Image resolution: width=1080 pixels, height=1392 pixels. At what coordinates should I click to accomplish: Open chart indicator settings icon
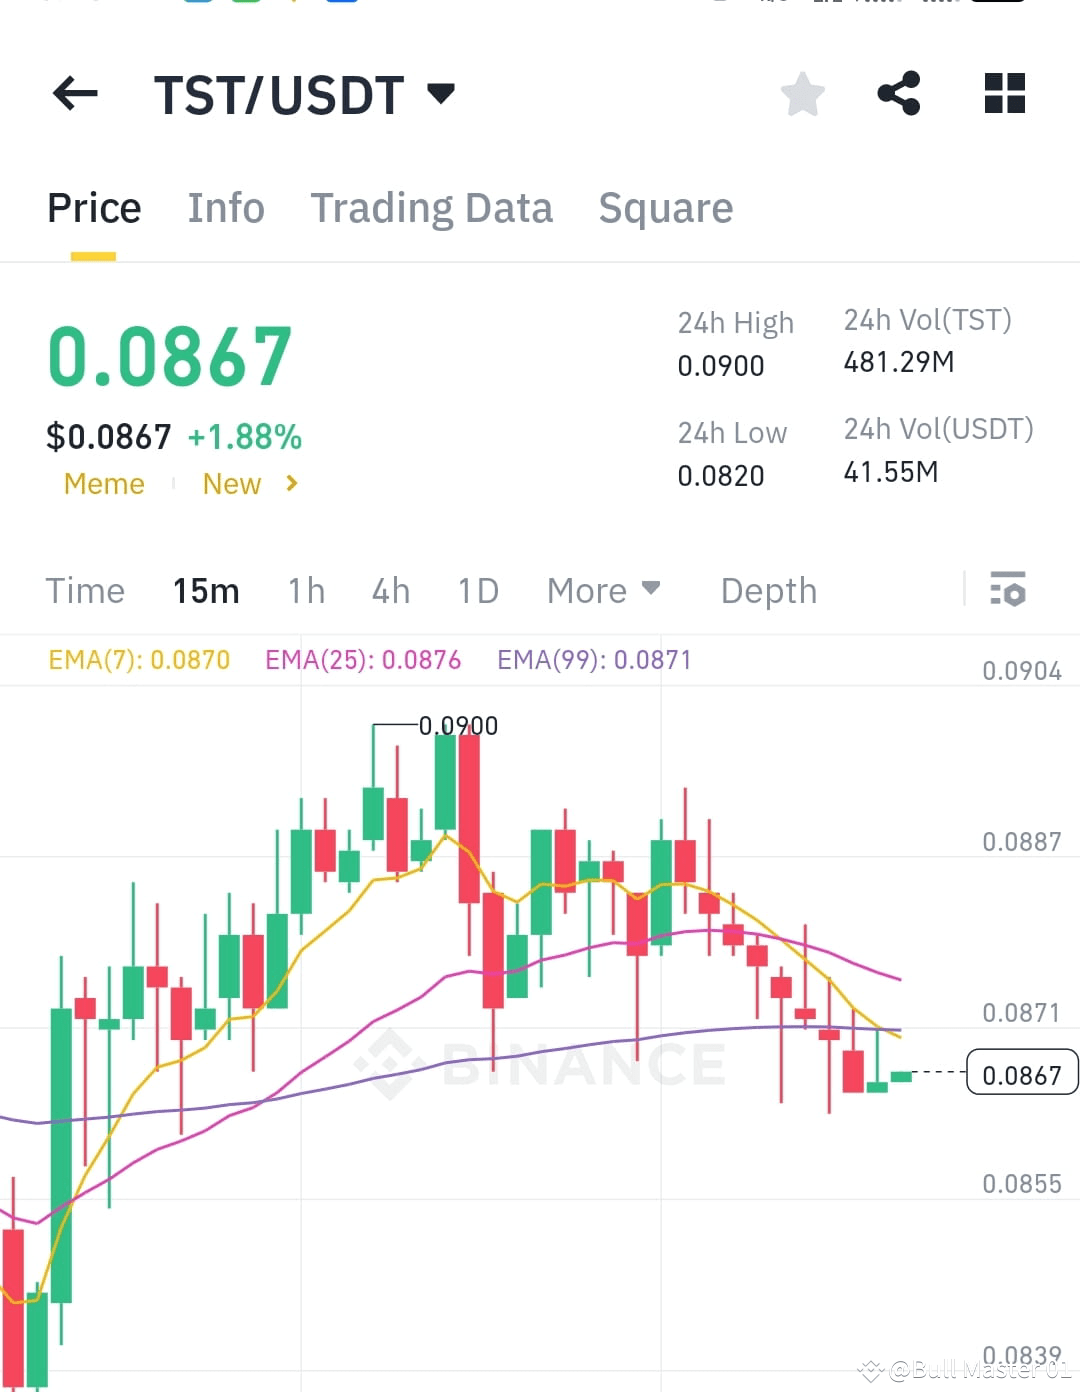pyautogui.click(x=1009, y=591)
